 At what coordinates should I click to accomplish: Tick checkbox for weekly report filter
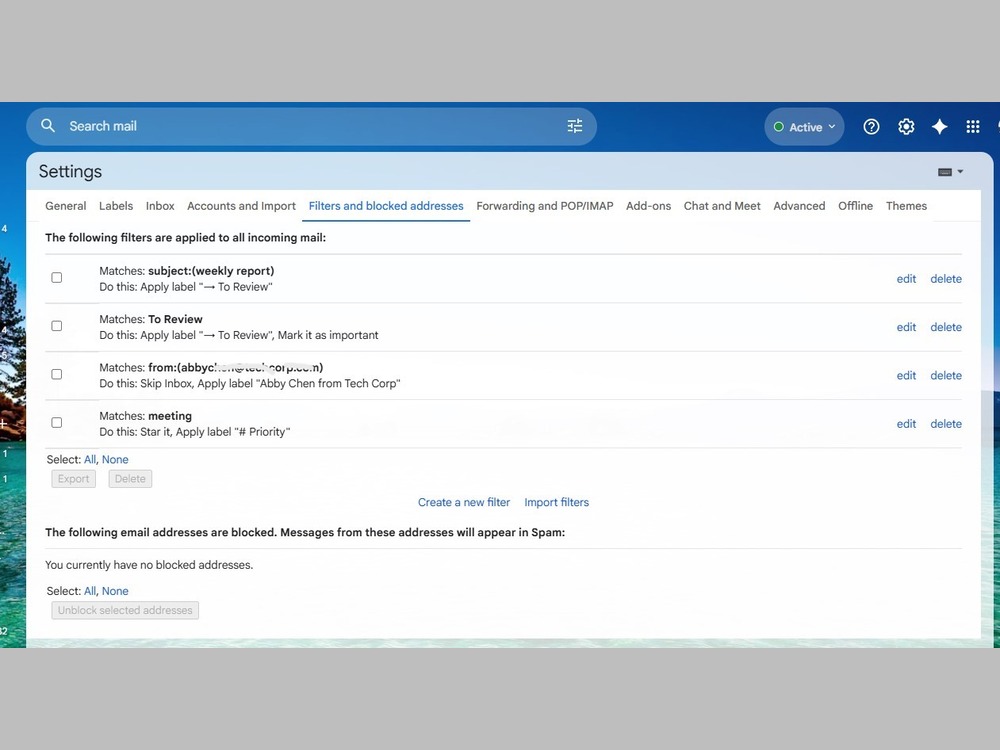(x=57, y=277)
